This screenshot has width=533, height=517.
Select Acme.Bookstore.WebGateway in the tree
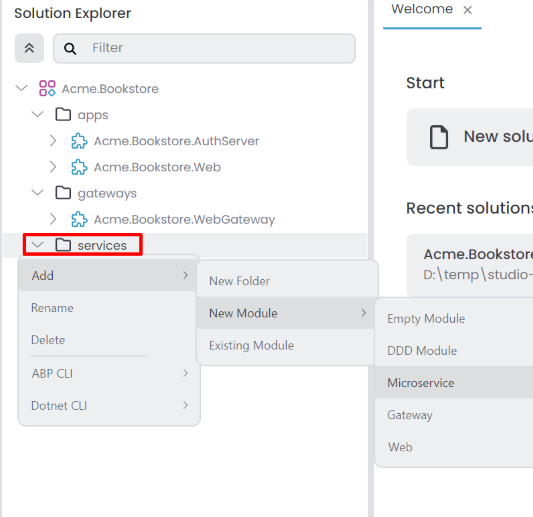(185, 220)
